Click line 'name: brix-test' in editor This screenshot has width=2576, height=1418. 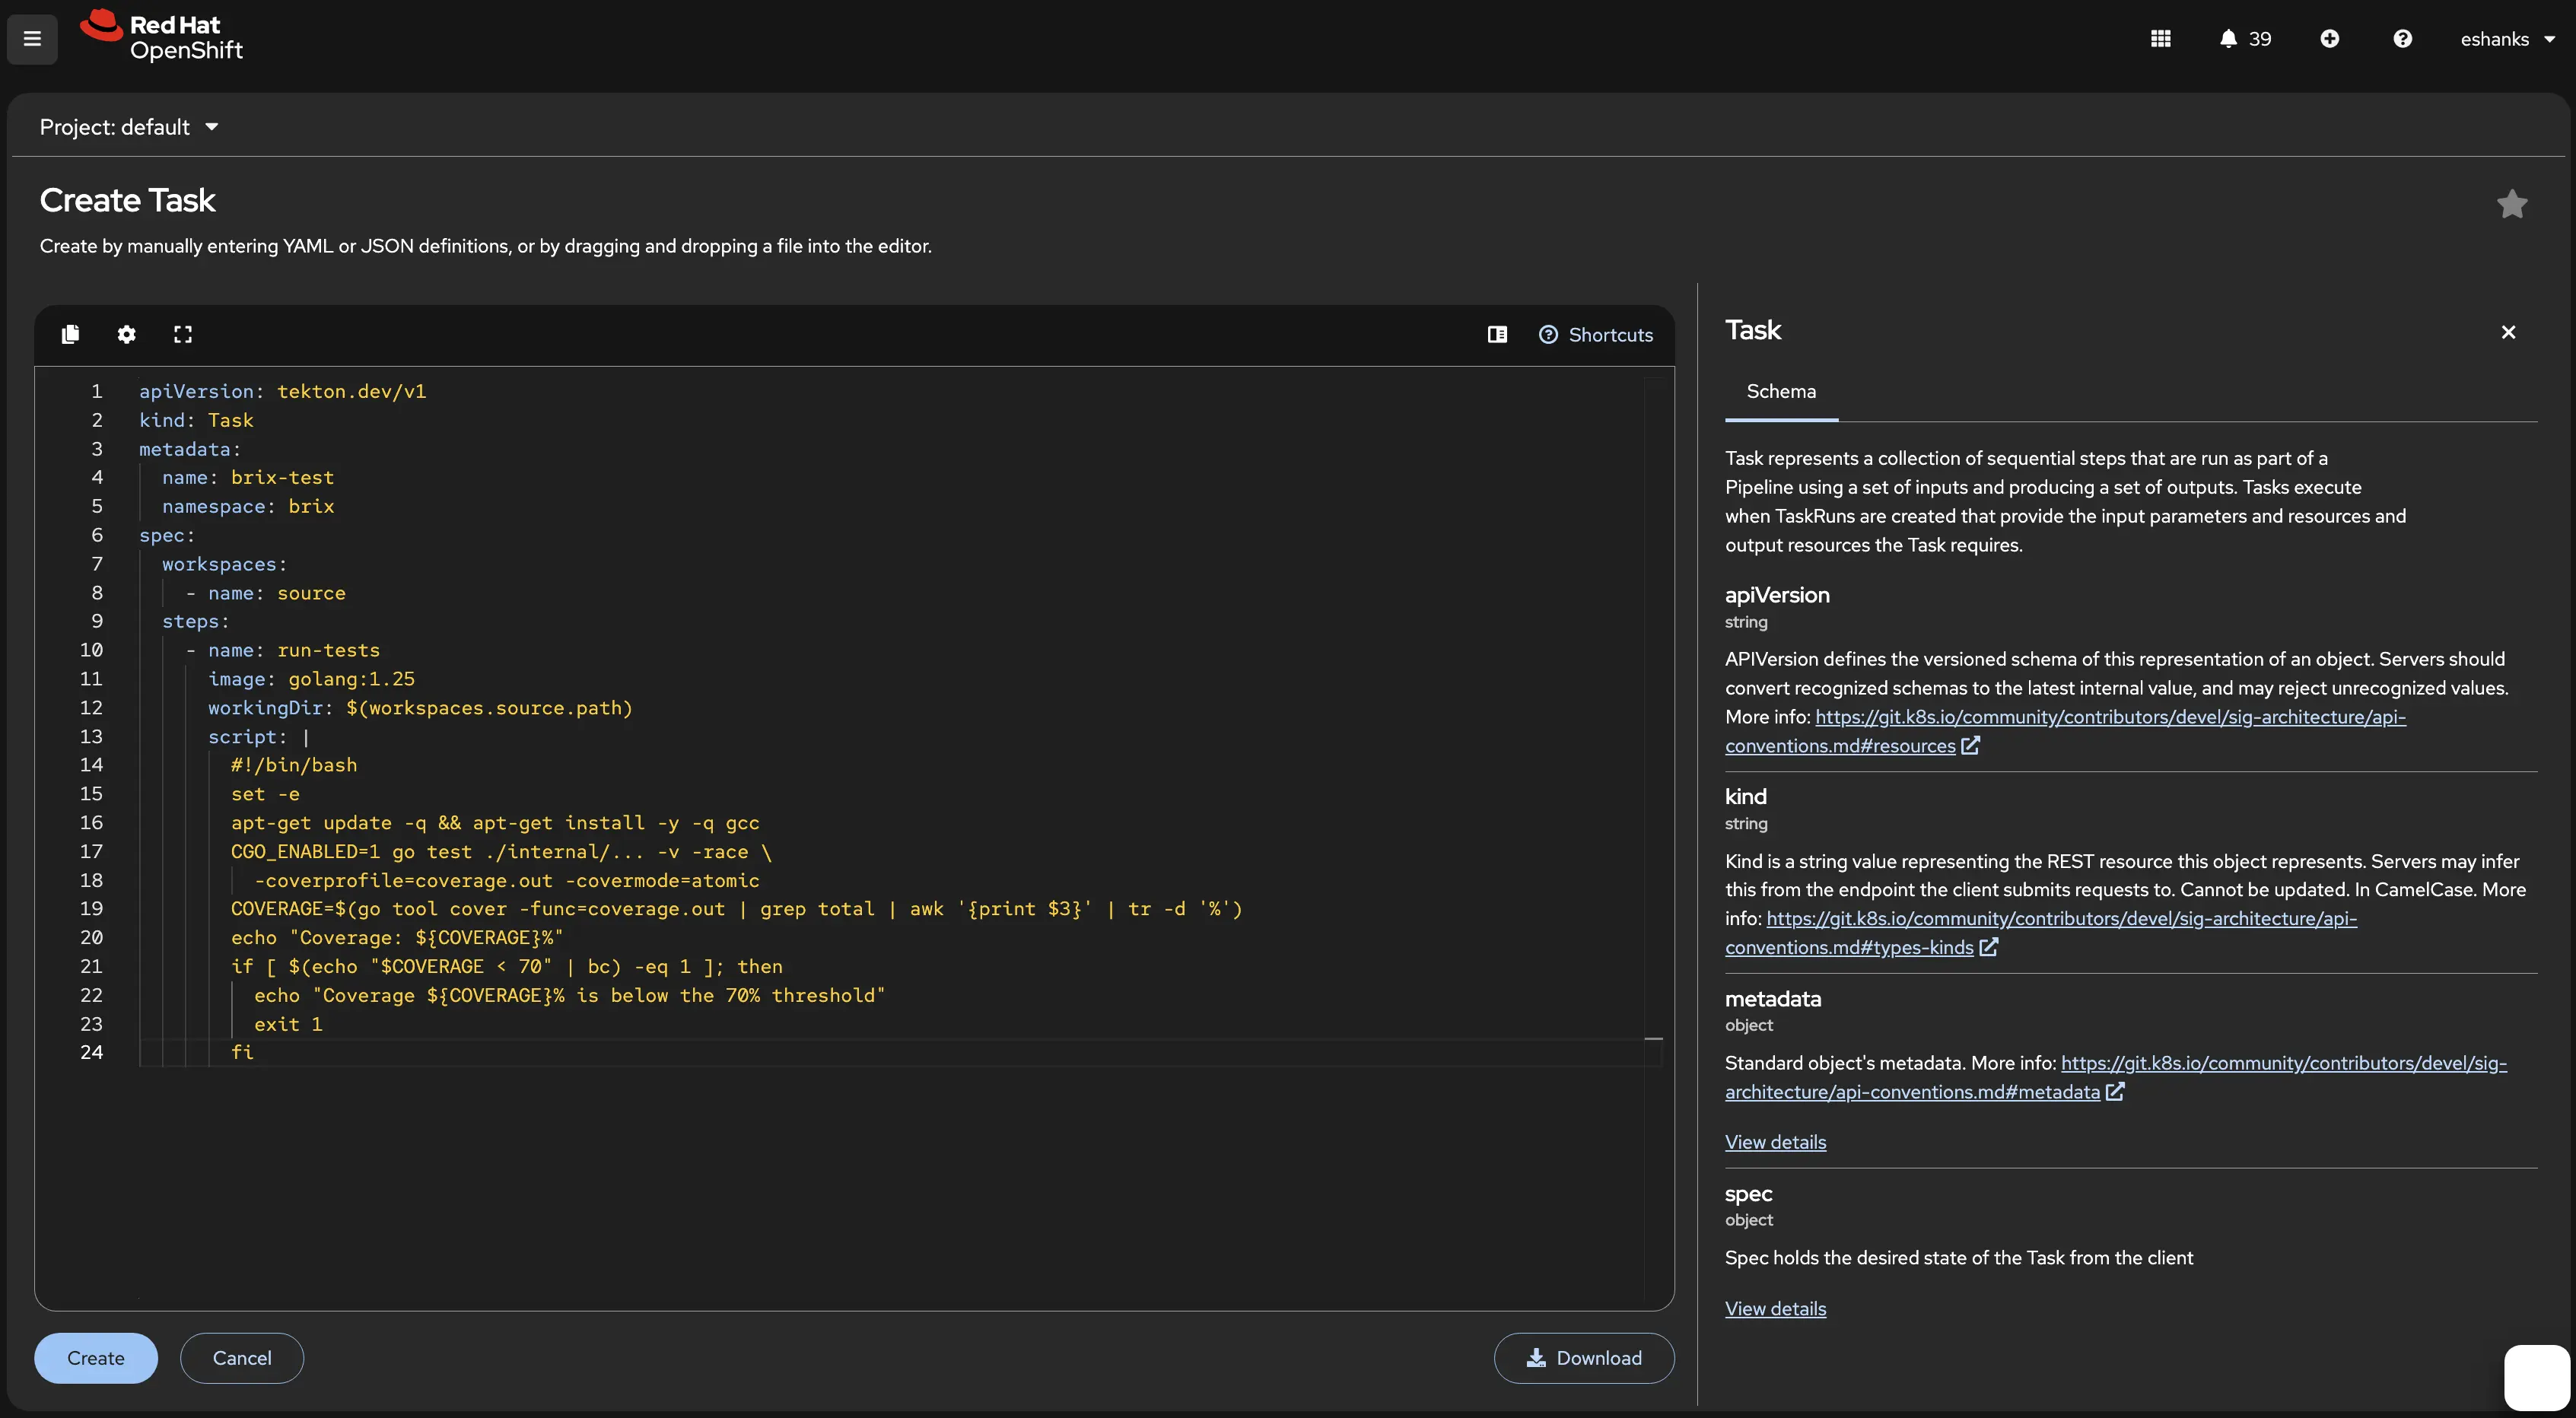[248, 478]
